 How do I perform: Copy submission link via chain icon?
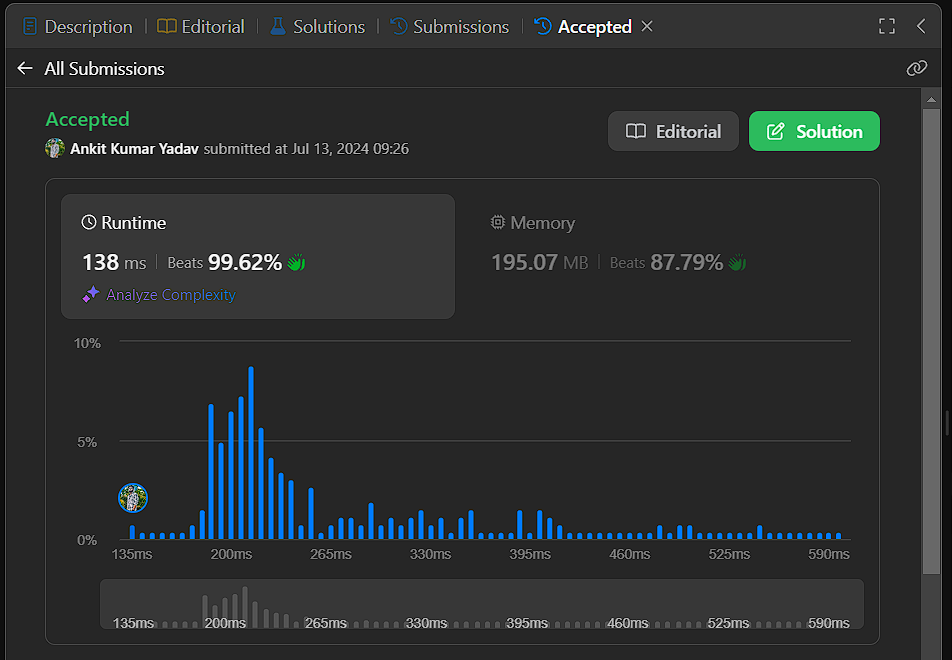point(916,68)
